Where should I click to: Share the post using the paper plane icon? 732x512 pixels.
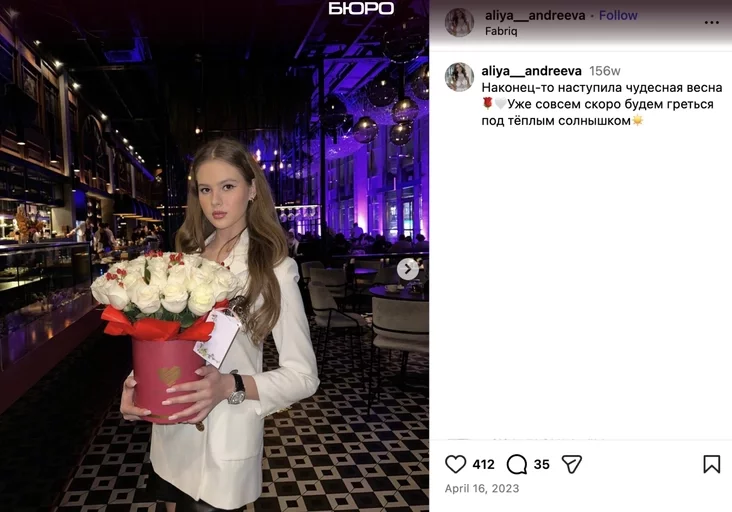(x=571, y=464)
